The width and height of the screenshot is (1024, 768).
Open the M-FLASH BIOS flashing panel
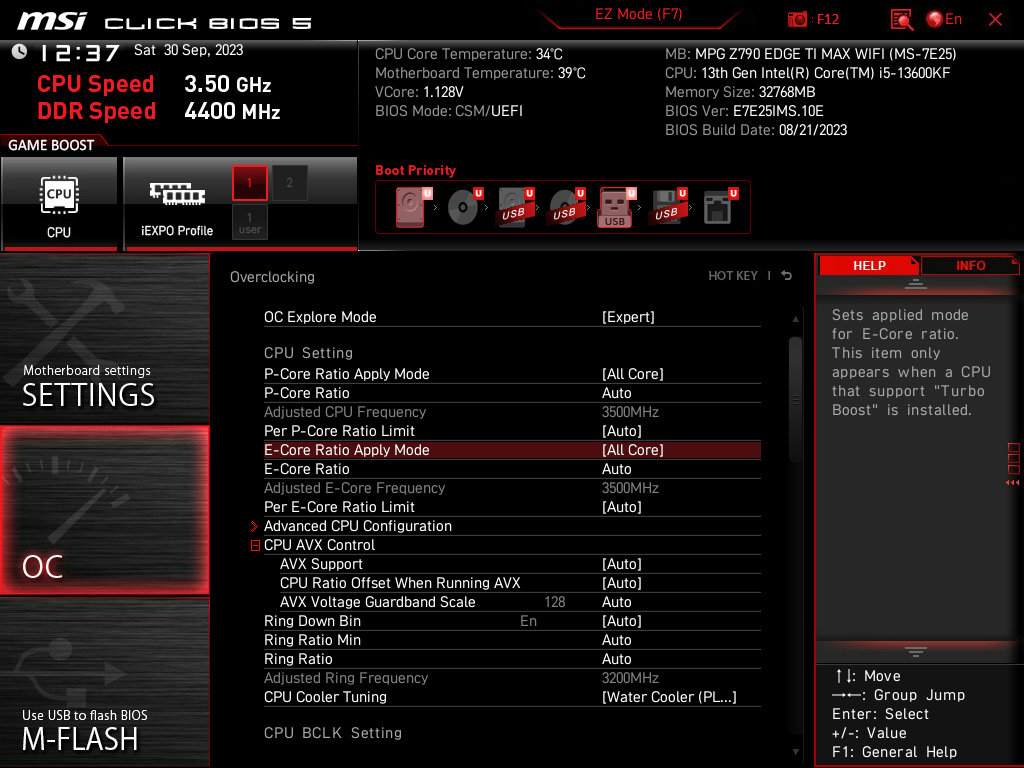(x=104, y=682)
